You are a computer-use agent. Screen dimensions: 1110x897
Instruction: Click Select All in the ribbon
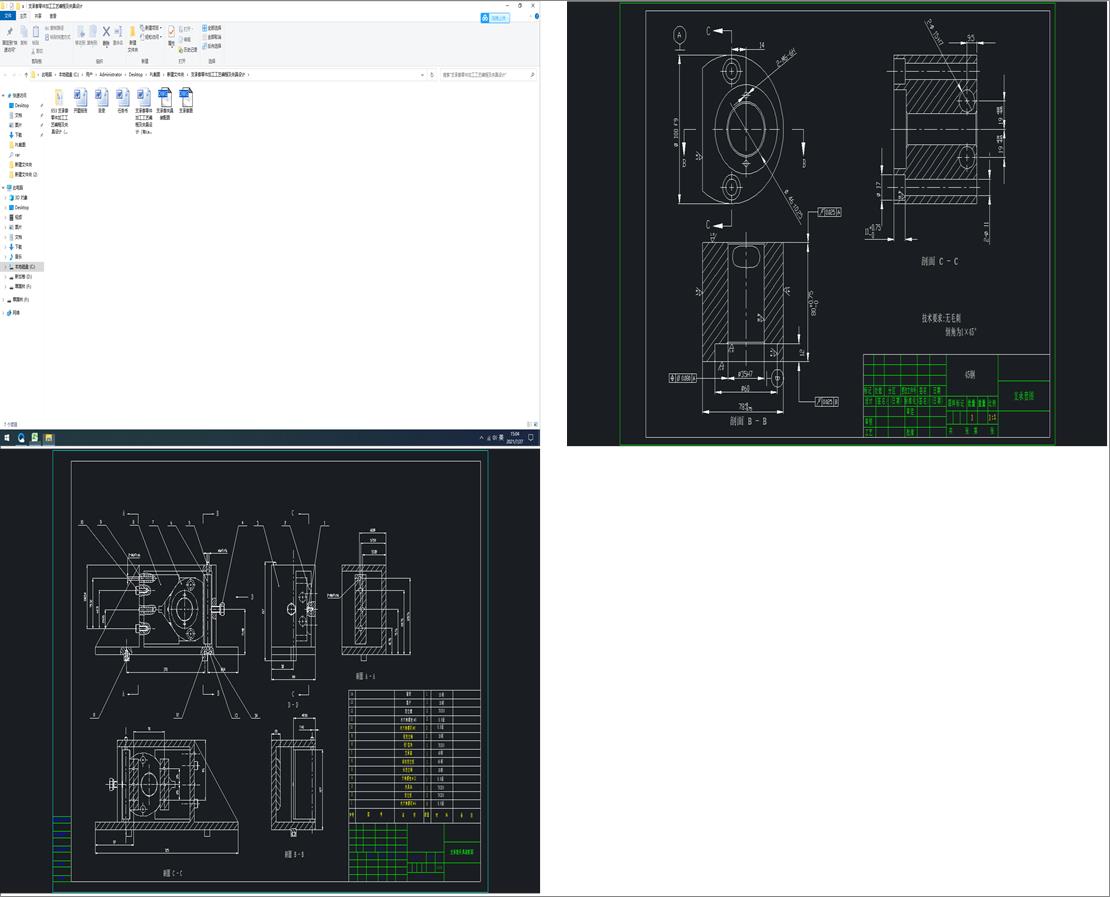point(213,28)
